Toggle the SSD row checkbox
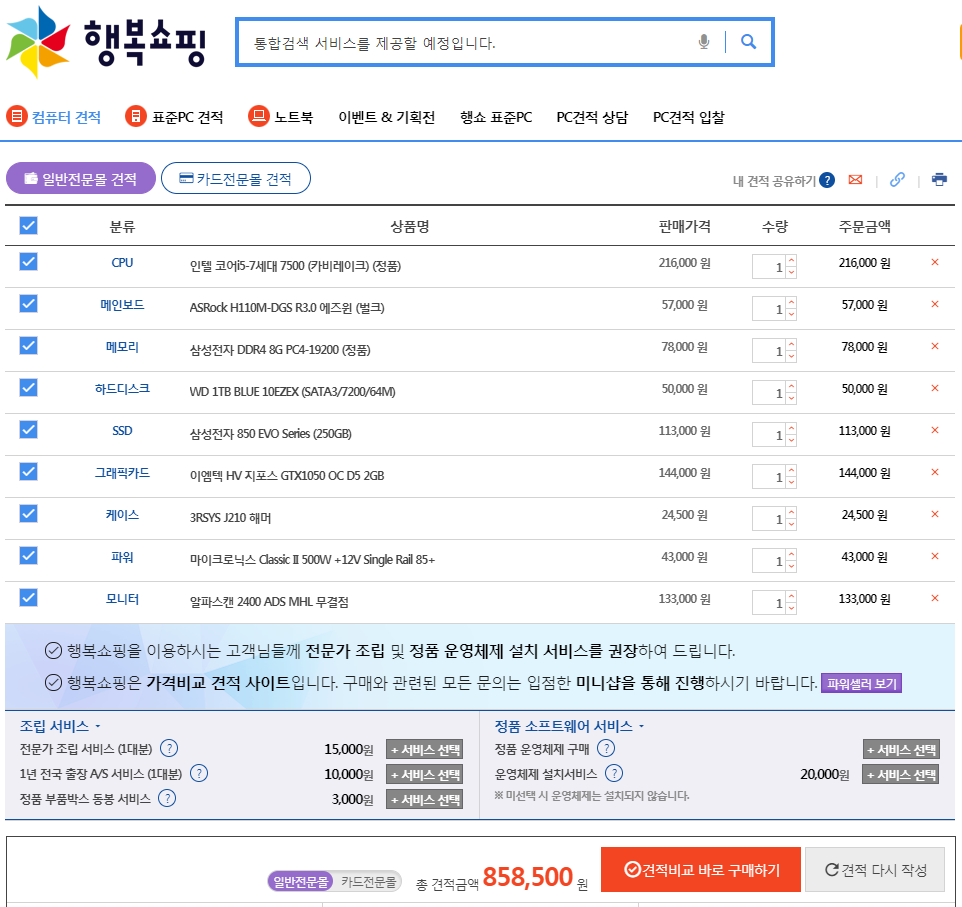This screenshot has width=962, height=907. click(28, 430)
